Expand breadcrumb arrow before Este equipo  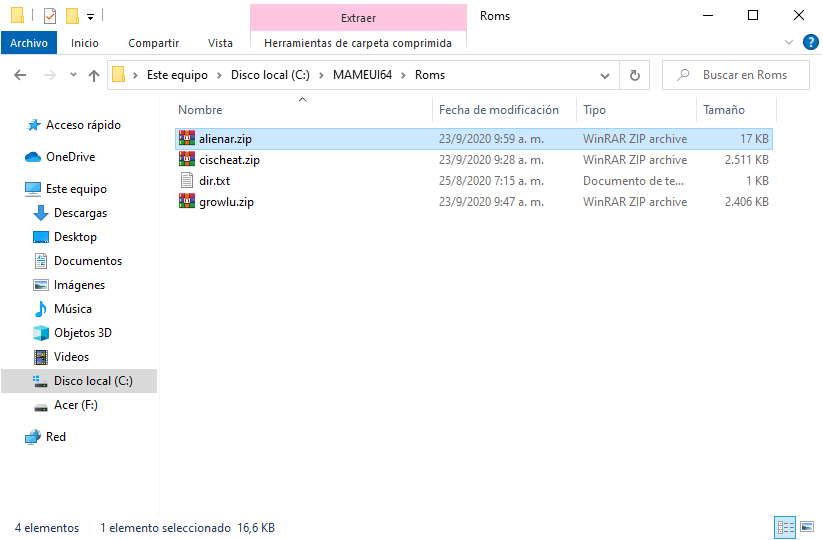(135, 76)
